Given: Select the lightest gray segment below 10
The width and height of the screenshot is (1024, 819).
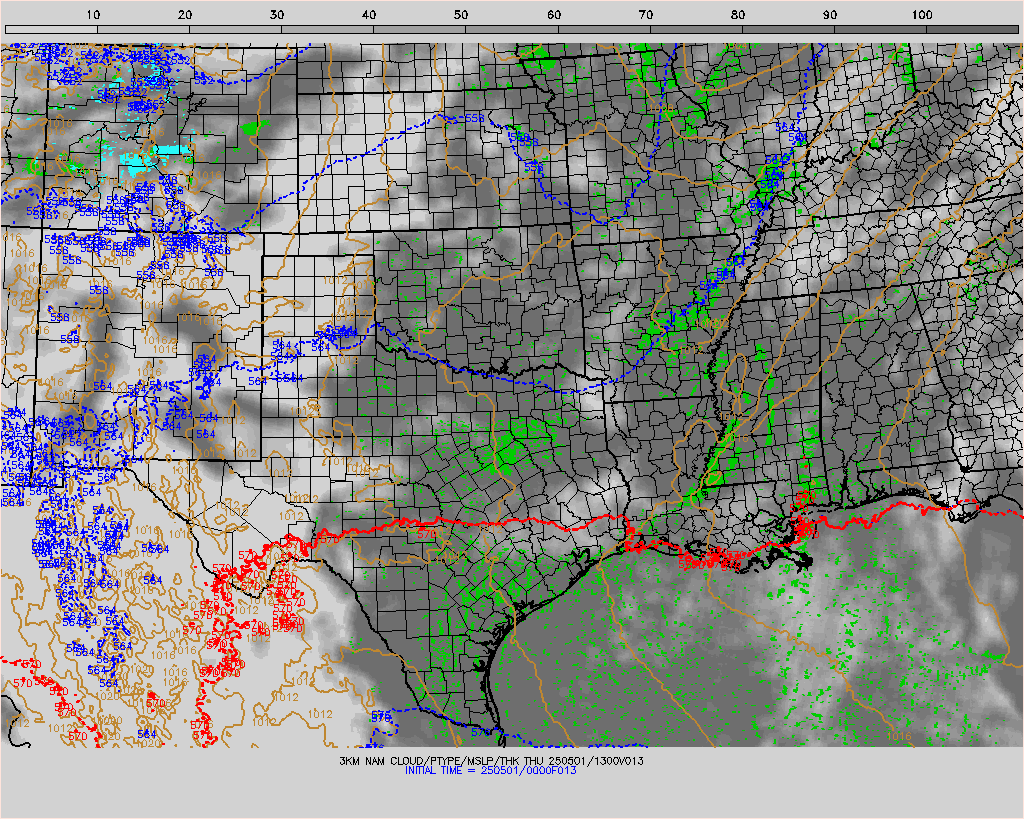Looking at the screenshot, I should pos(51,29).
